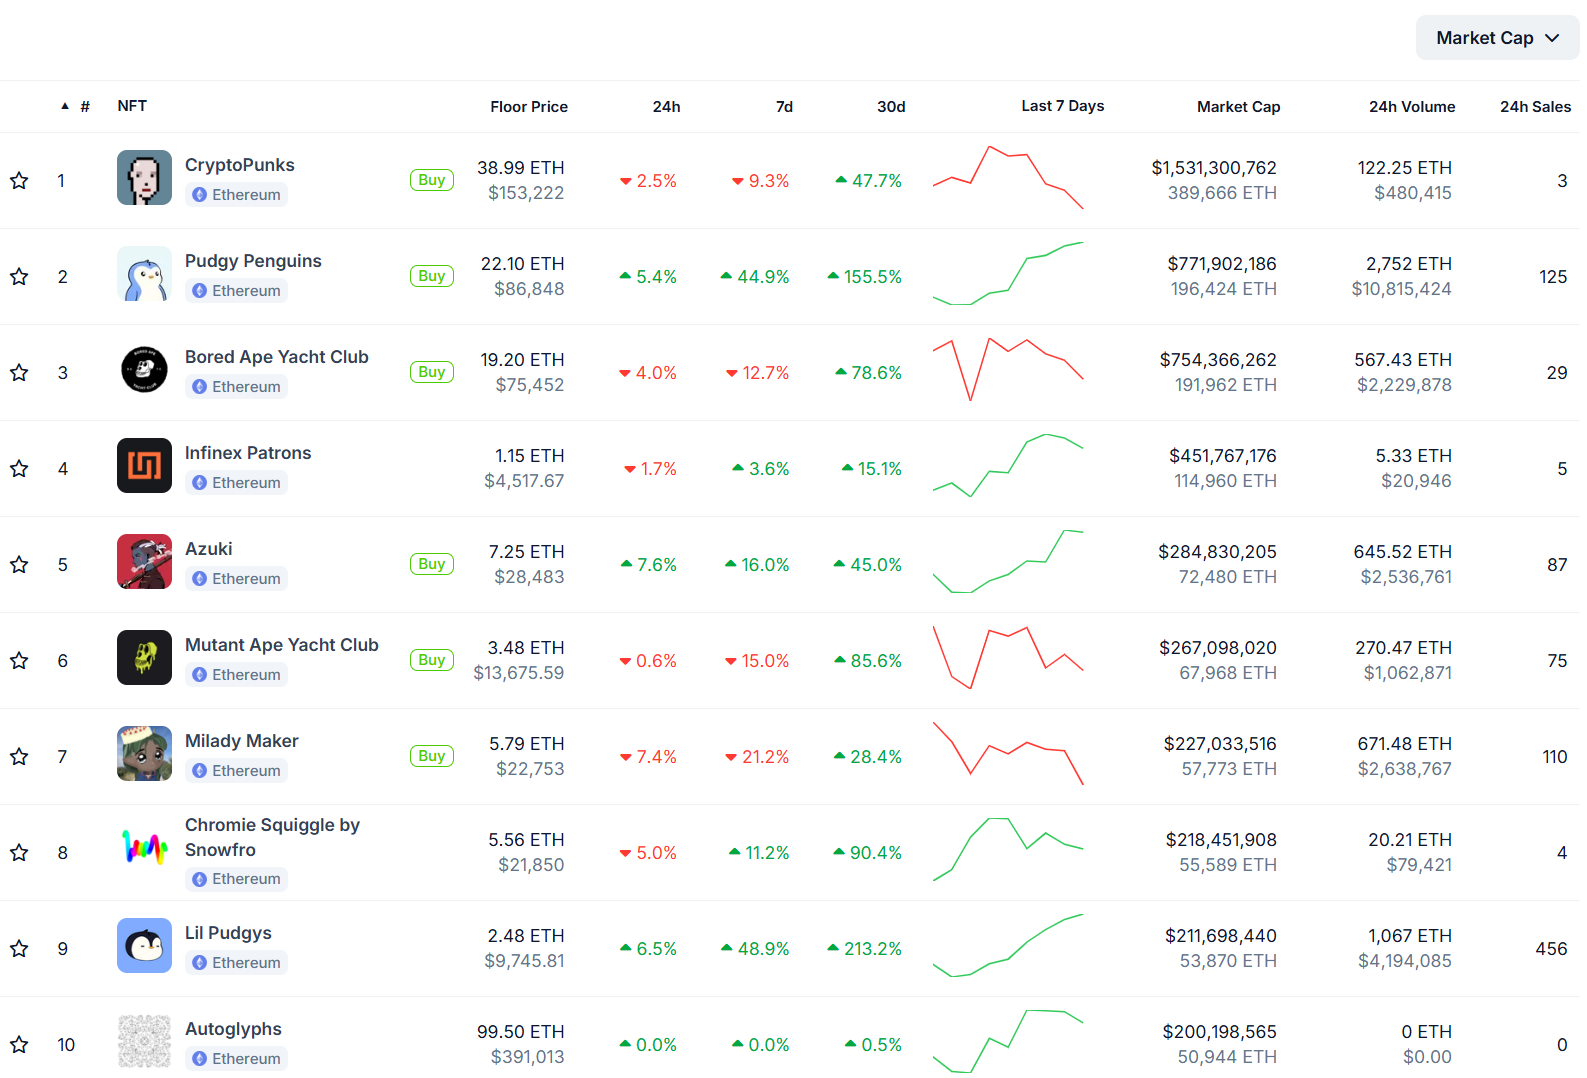The width and height of the screenshot is (1587, 1078).
Task: Sort by 24h change column header
Action: pos(667,107)
